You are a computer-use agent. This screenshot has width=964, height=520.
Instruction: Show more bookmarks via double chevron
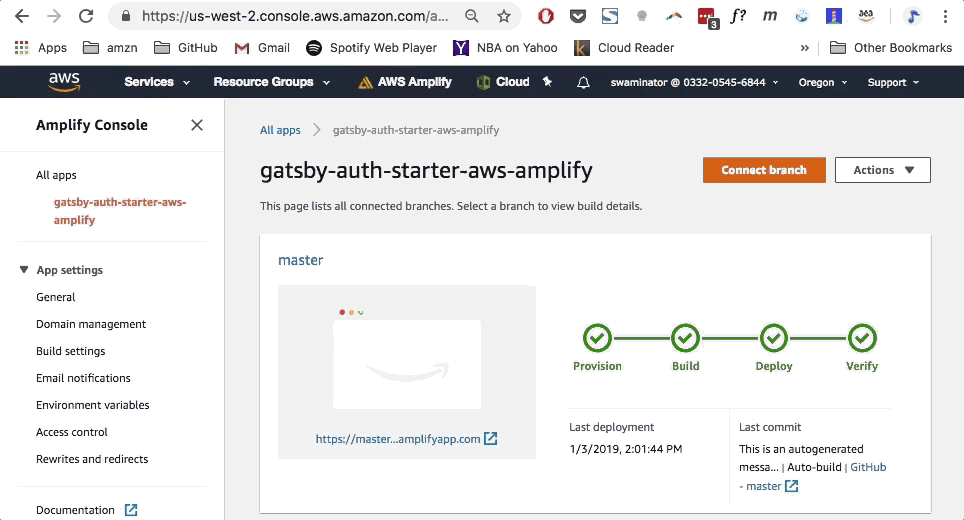coord(804,48)
